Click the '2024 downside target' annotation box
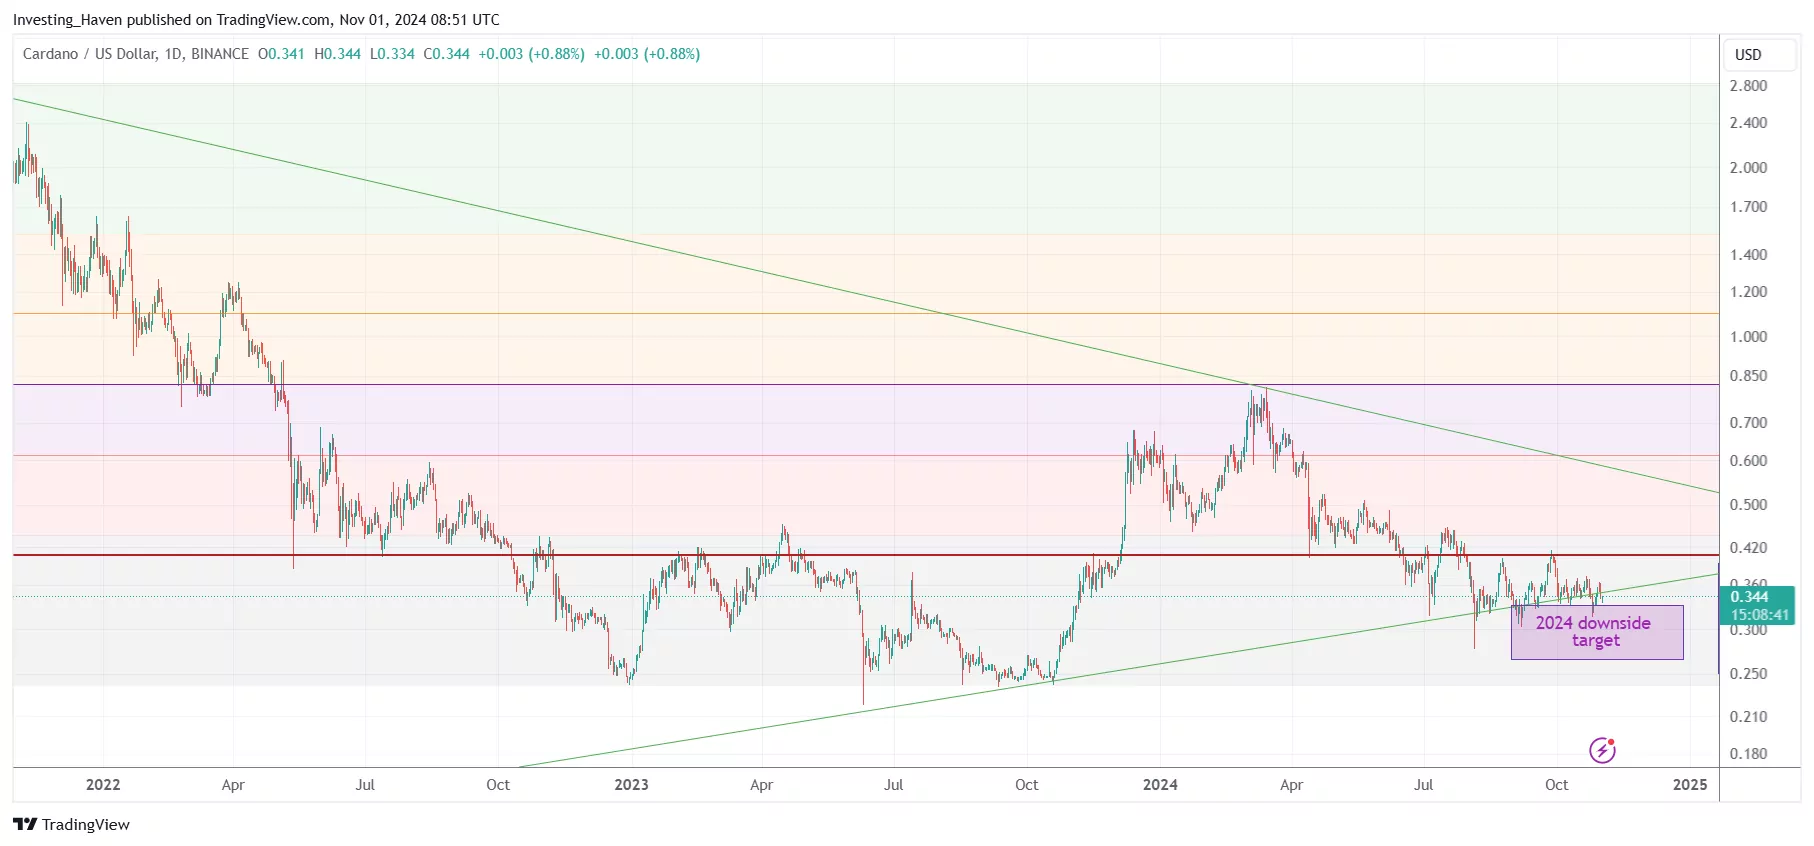The height and width of the screenshot is (846, 1814). click(x=1597, y=632)
